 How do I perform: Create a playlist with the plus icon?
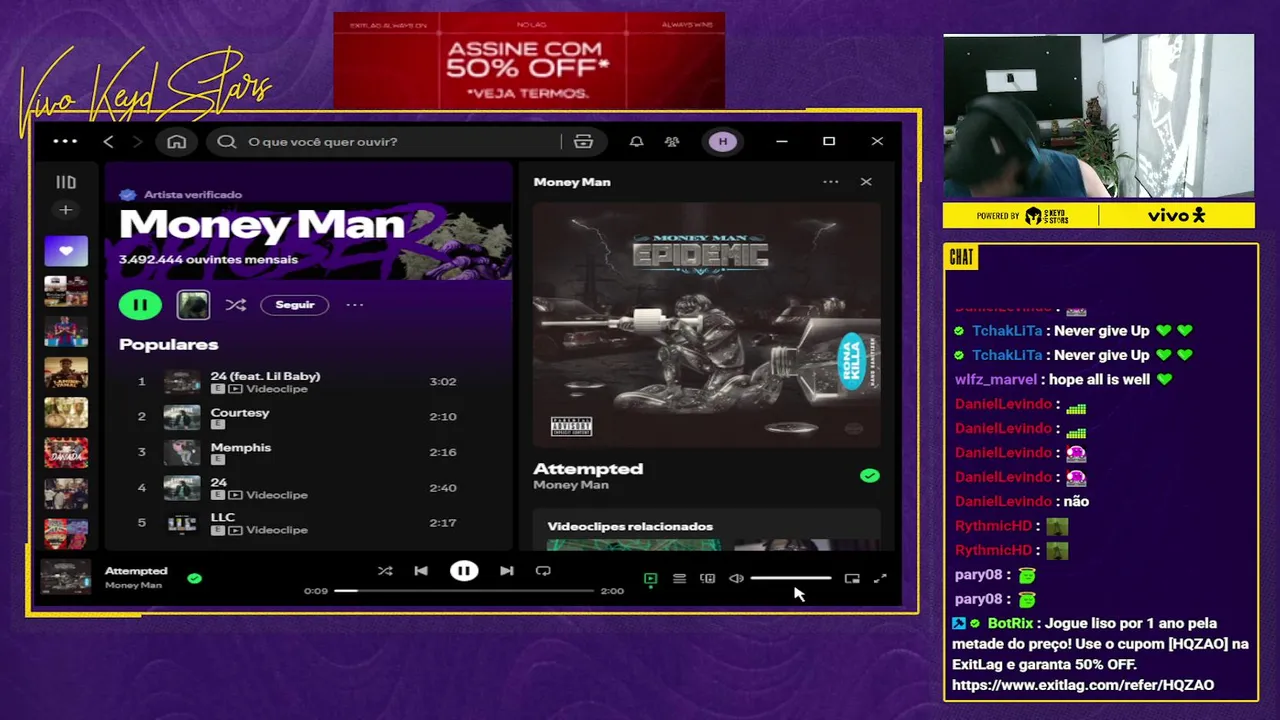[x=66, y=210]
